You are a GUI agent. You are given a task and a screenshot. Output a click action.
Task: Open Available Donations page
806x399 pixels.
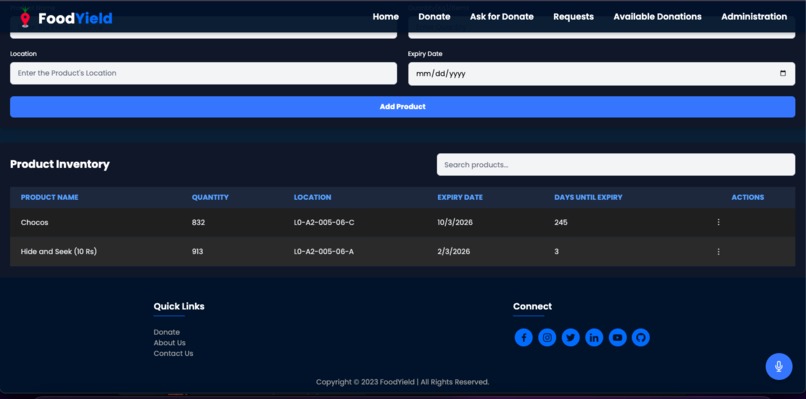point(657,16)
